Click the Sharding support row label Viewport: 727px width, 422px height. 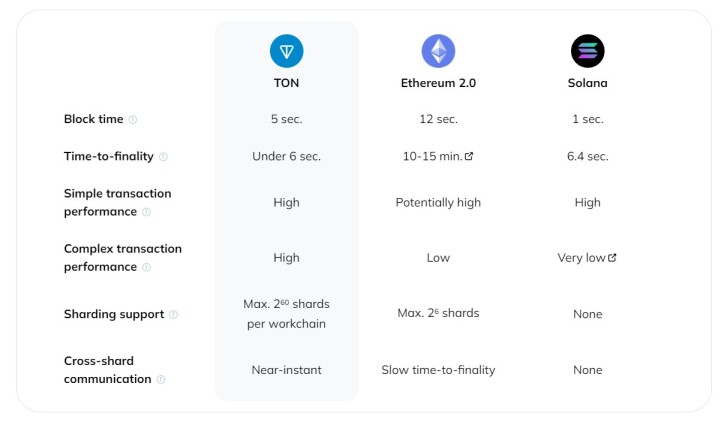(x=114, y=314)
